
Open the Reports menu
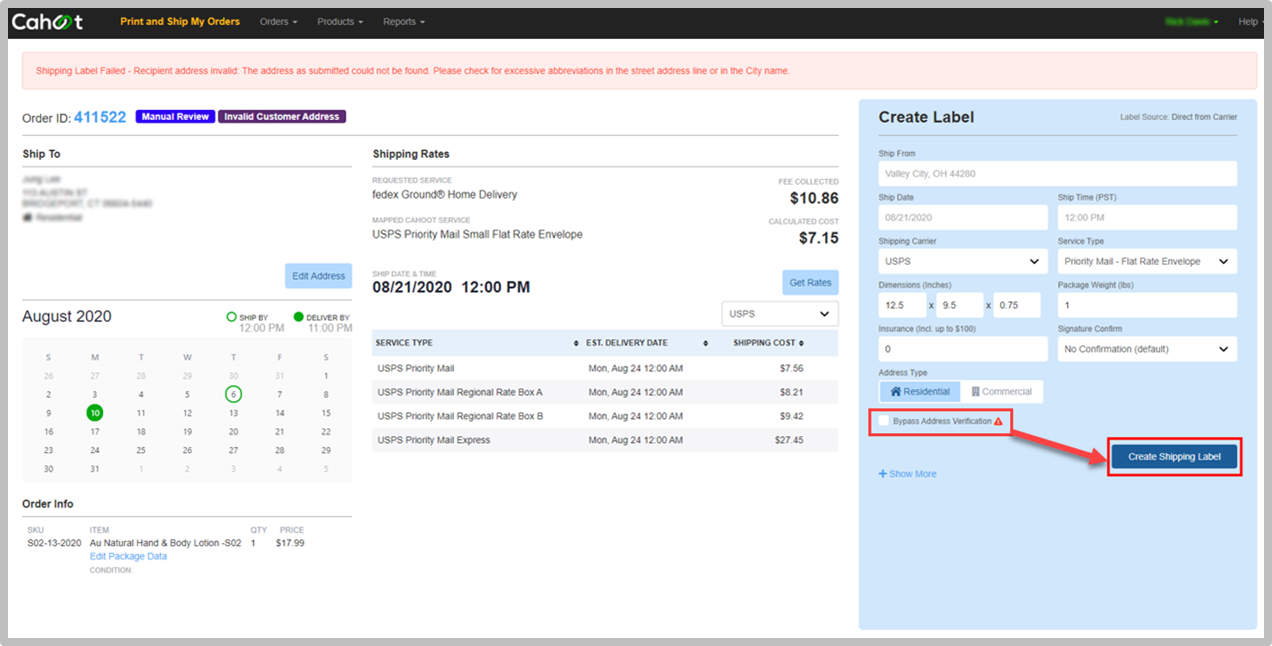[x=404, y=21]
